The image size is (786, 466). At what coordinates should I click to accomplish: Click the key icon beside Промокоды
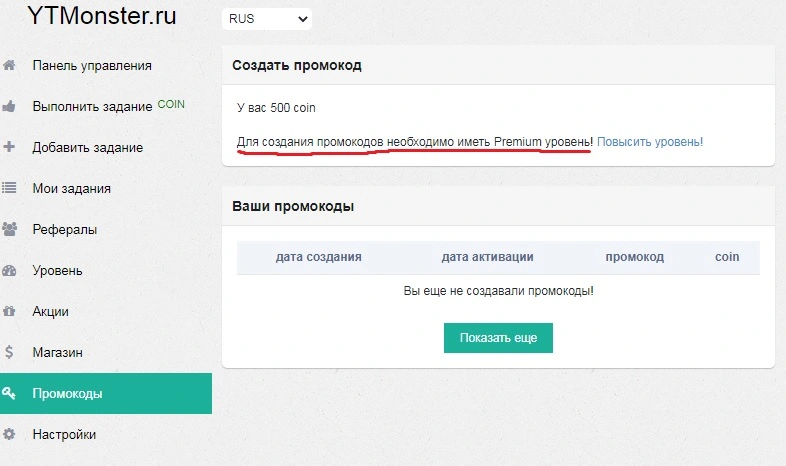point(9,393)
